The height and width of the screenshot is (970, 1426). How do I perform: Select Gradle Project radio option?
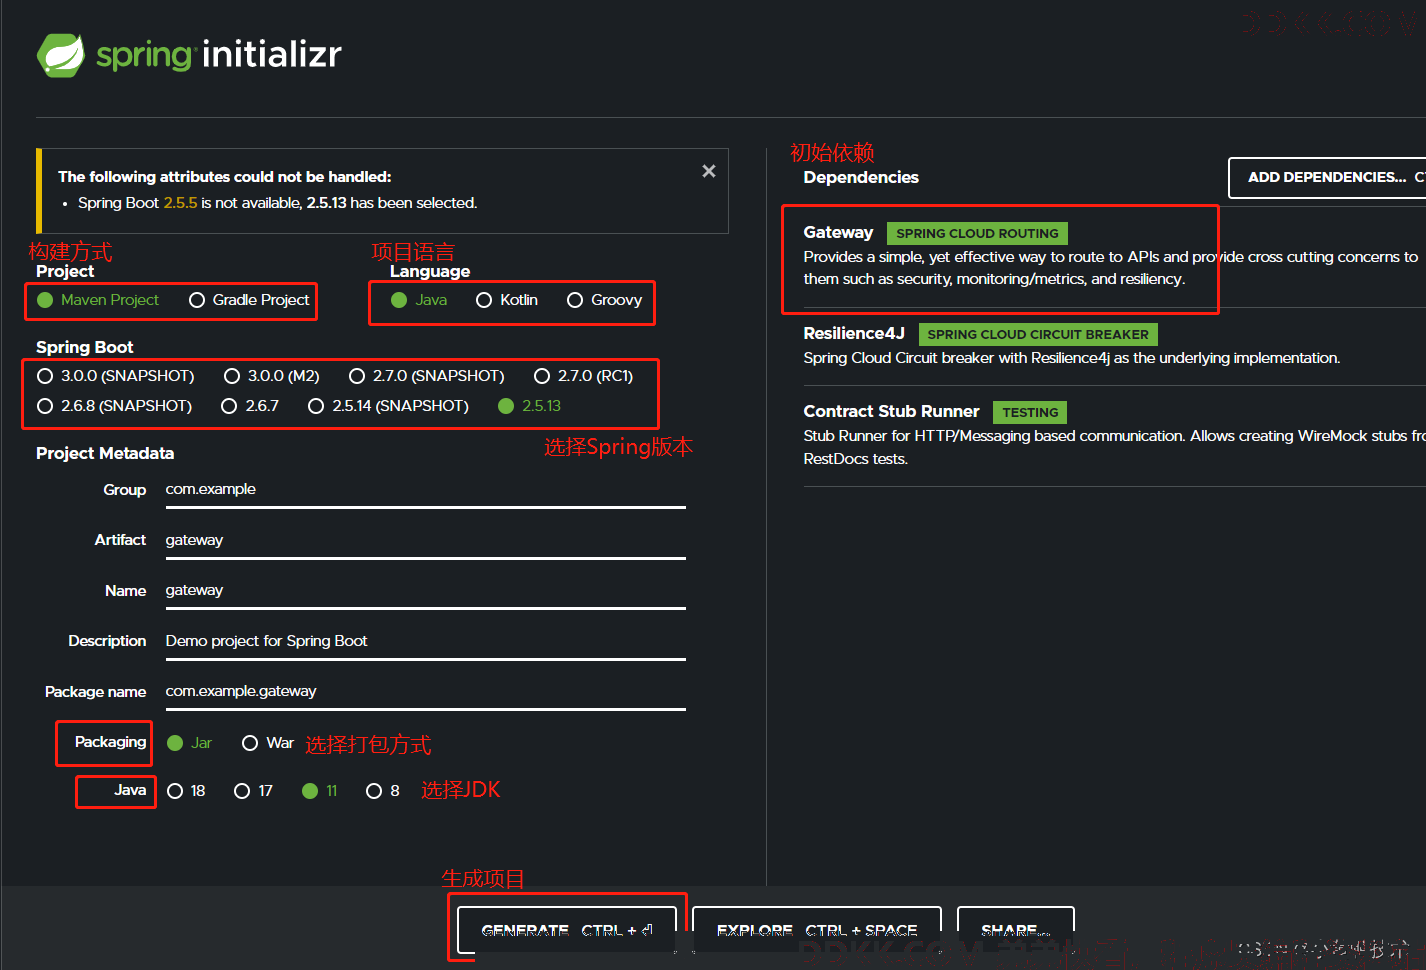pos(249,300)
